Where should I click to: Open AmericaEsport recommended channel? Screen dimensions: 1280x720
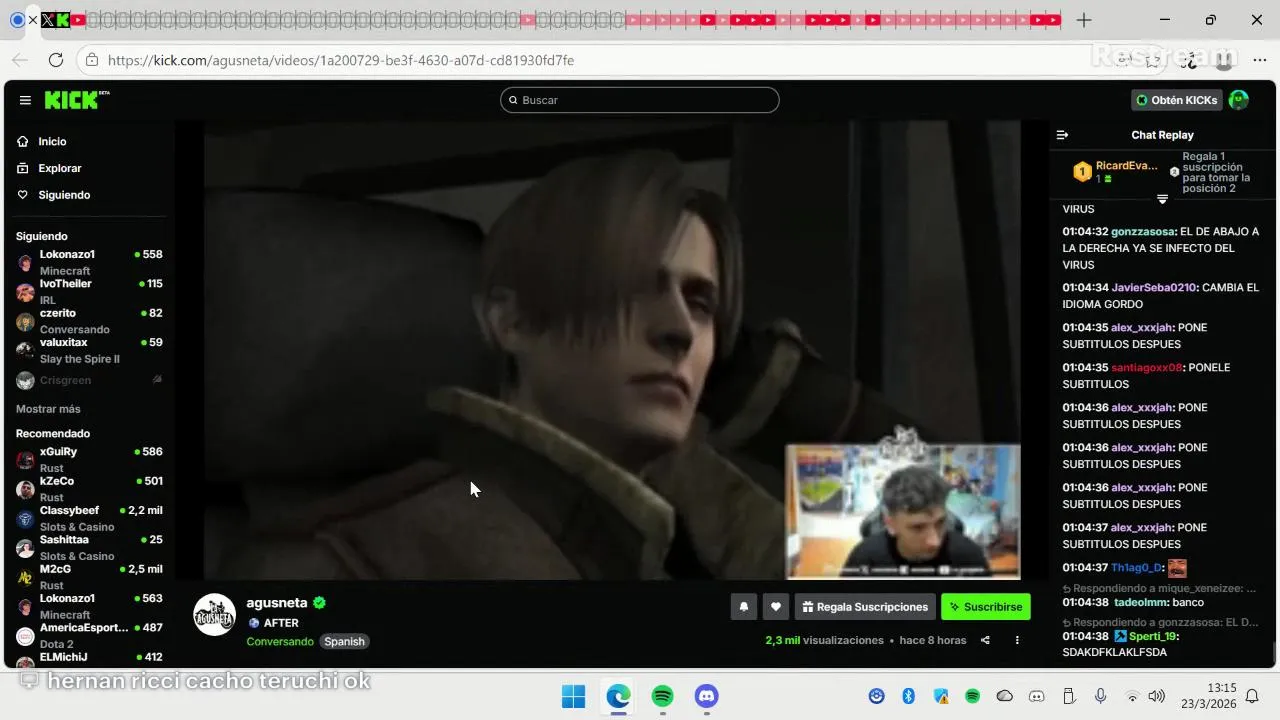click(89, 635)
